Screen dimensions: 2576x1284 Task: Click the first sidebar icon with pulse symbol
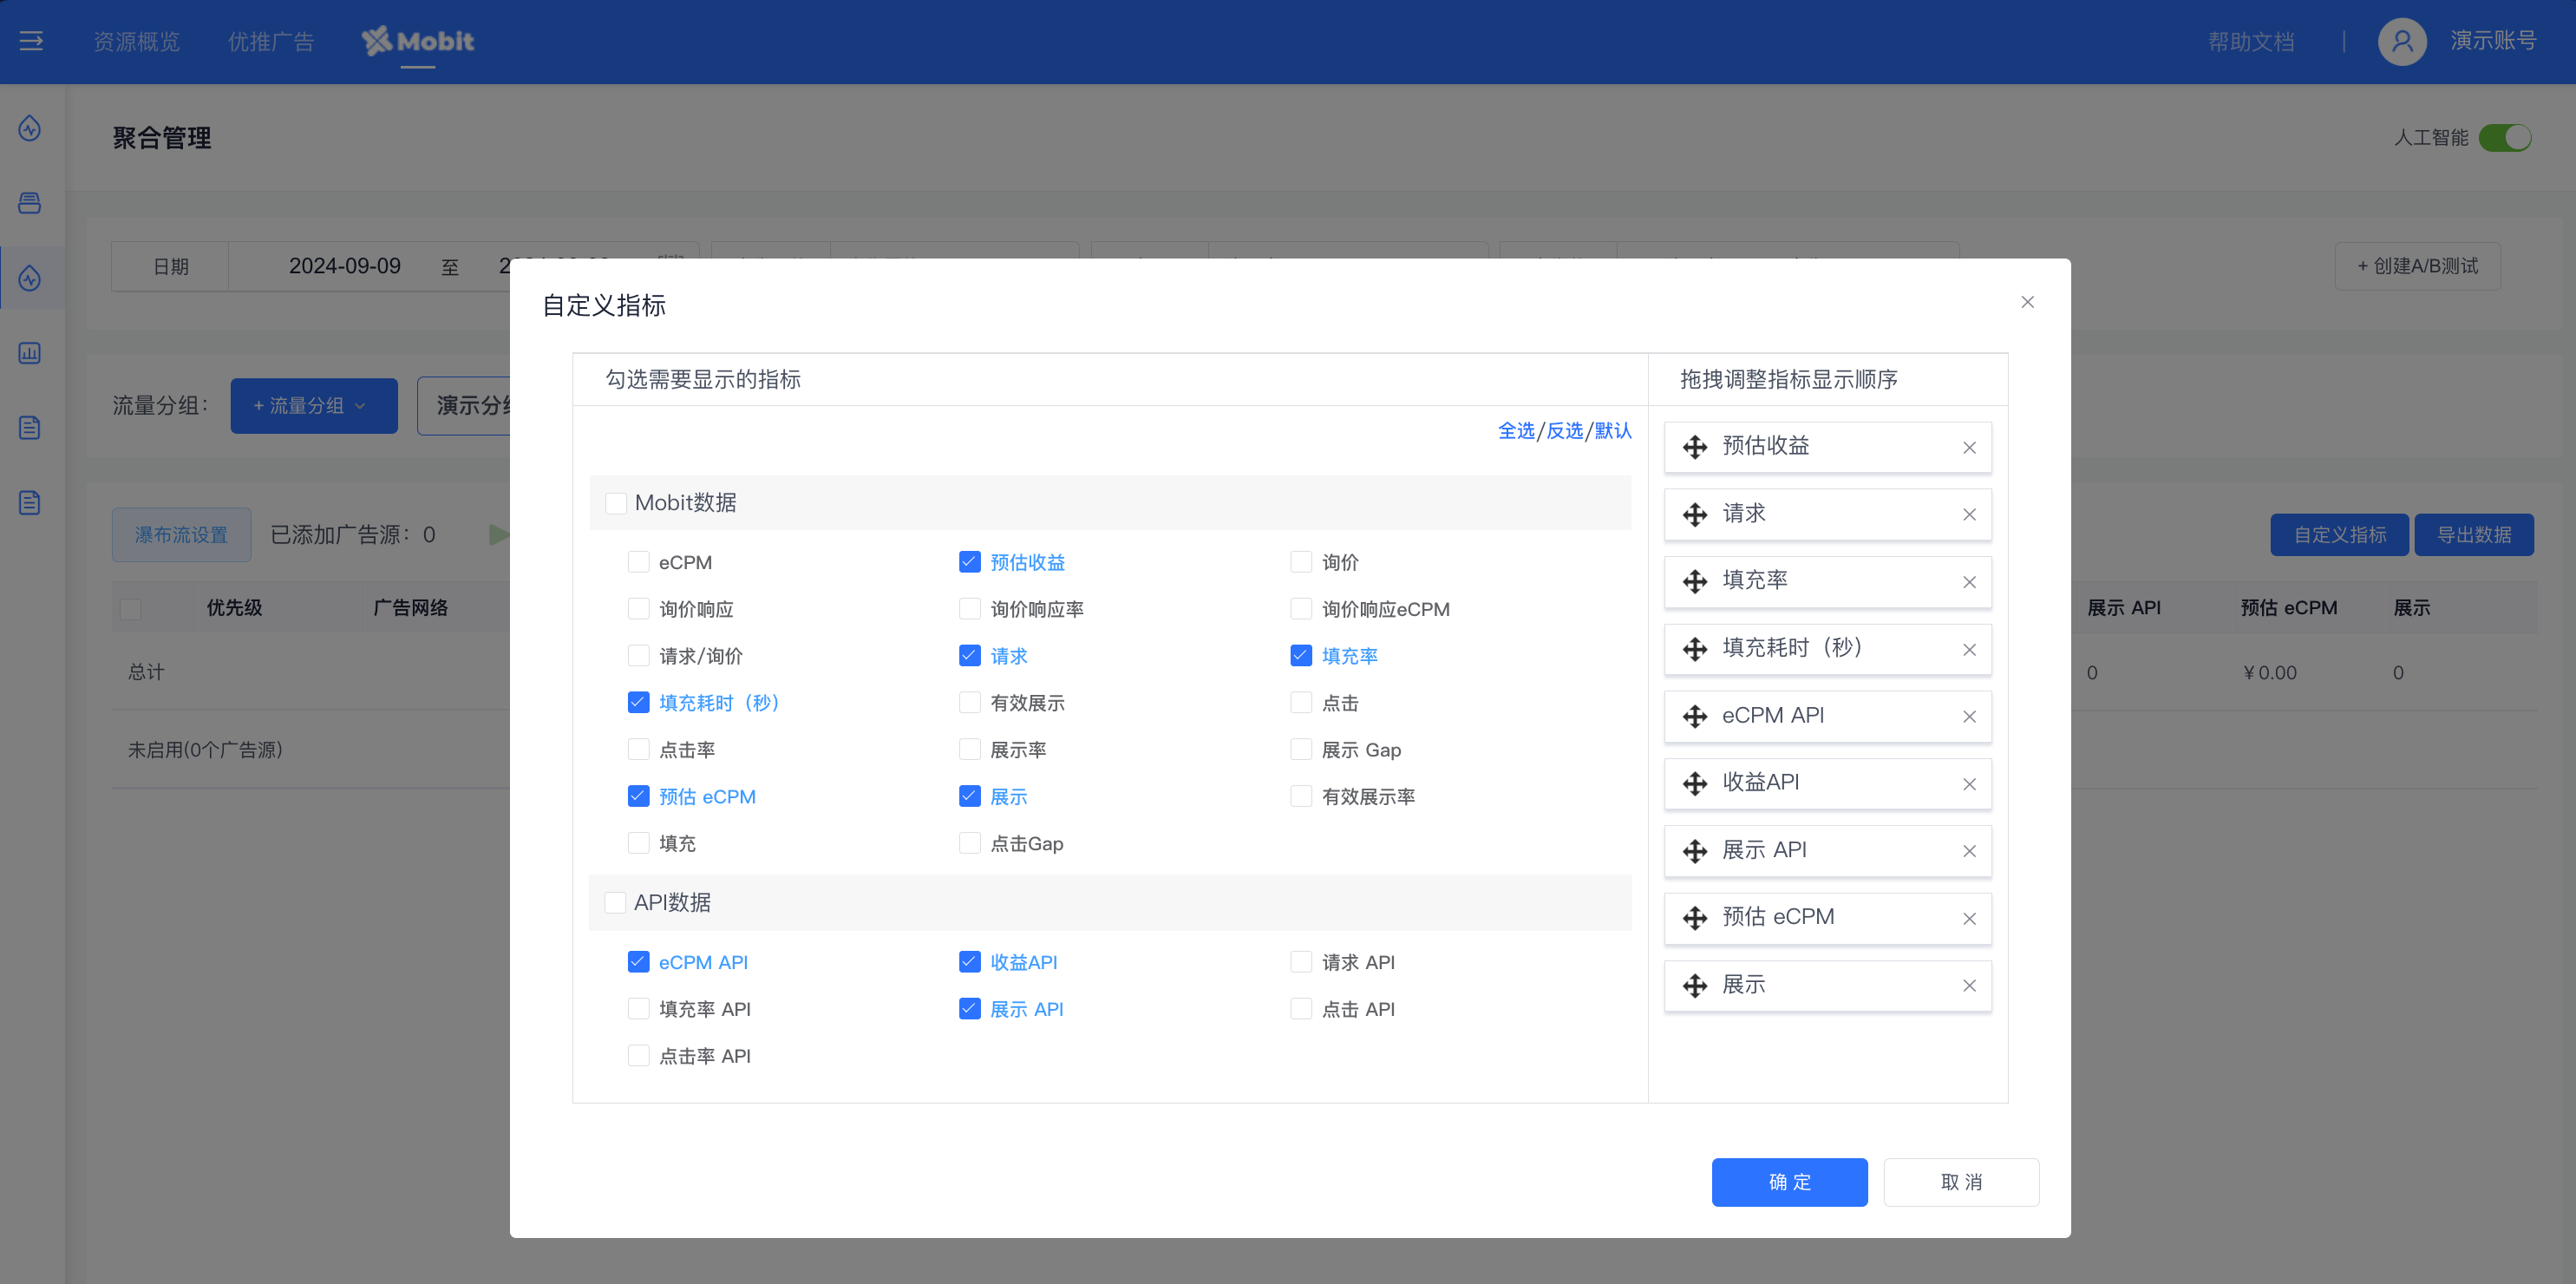coord(30,128)
